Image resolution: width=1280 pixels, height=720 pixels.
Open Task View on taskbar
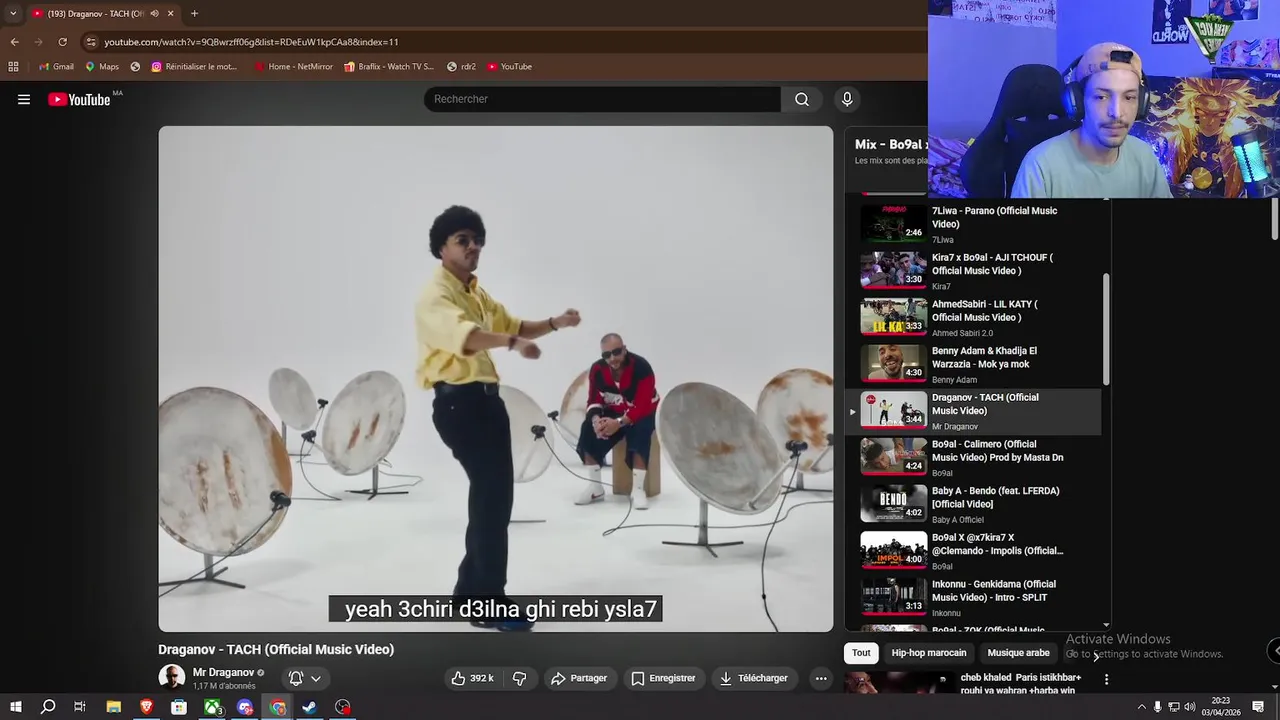pos(80,707)
